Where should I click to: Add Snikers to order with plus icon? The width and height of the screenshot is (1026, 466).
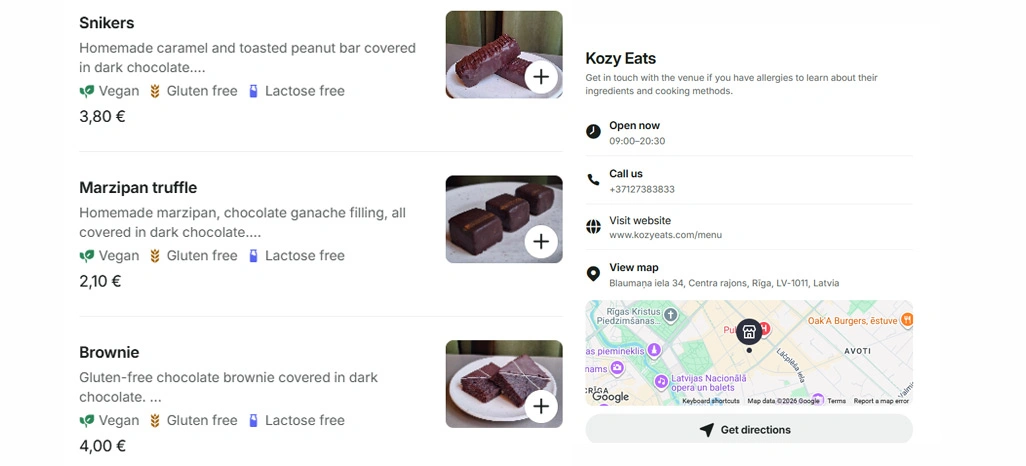click(x=540, y=77)
